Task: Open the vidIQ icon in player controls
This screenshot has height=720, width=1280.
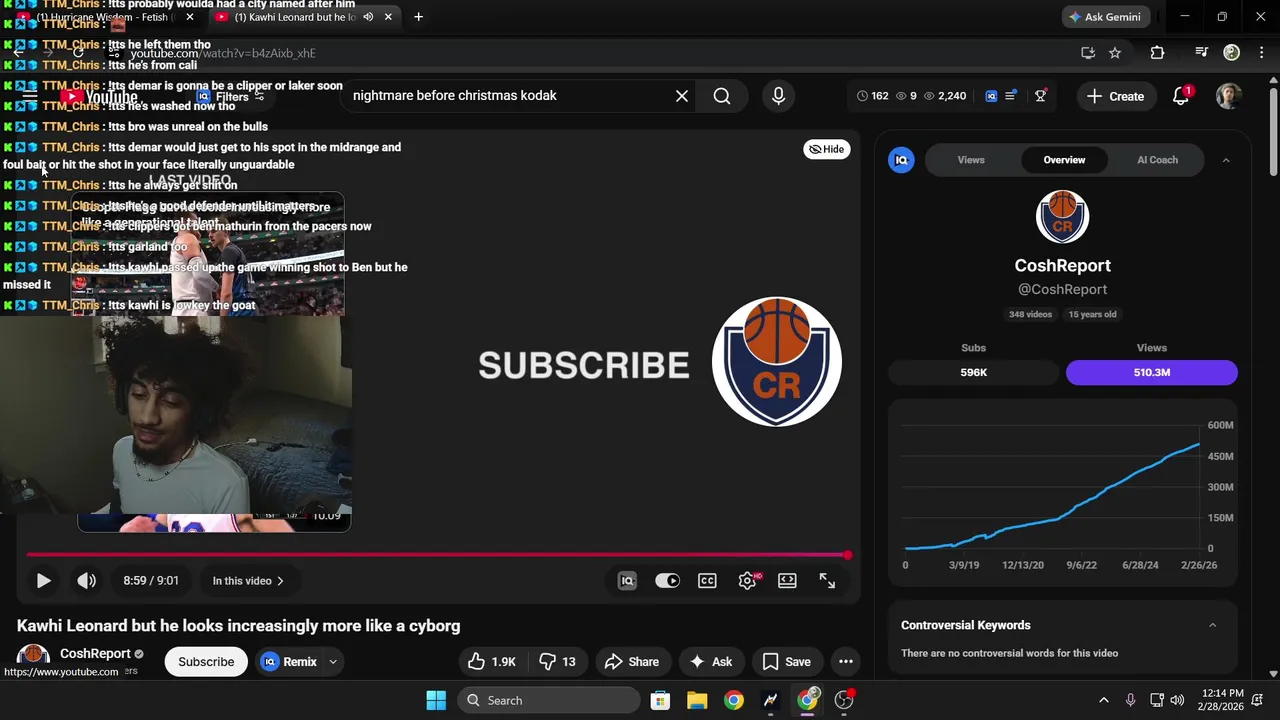Action: click(627, 580)
